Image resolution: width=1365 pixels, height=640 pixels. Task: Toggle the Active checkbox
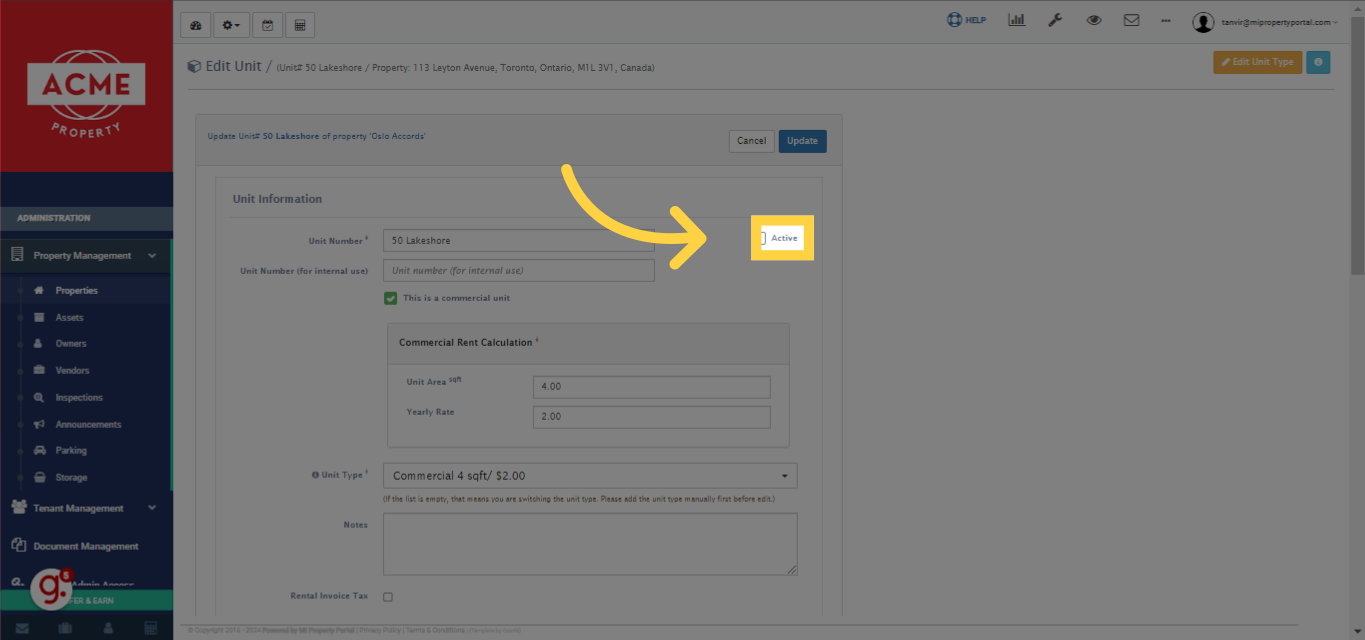pyautogui.click(x=762, y=238)
